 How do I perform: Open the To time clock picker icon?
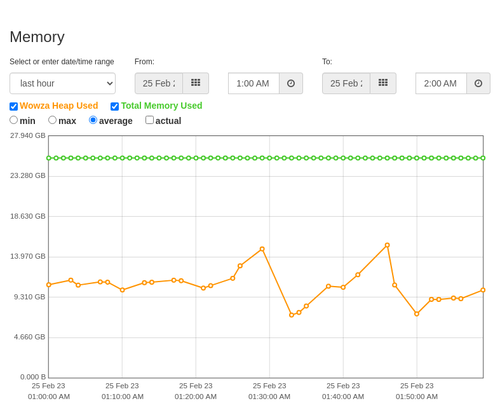[x=478, y=83]
